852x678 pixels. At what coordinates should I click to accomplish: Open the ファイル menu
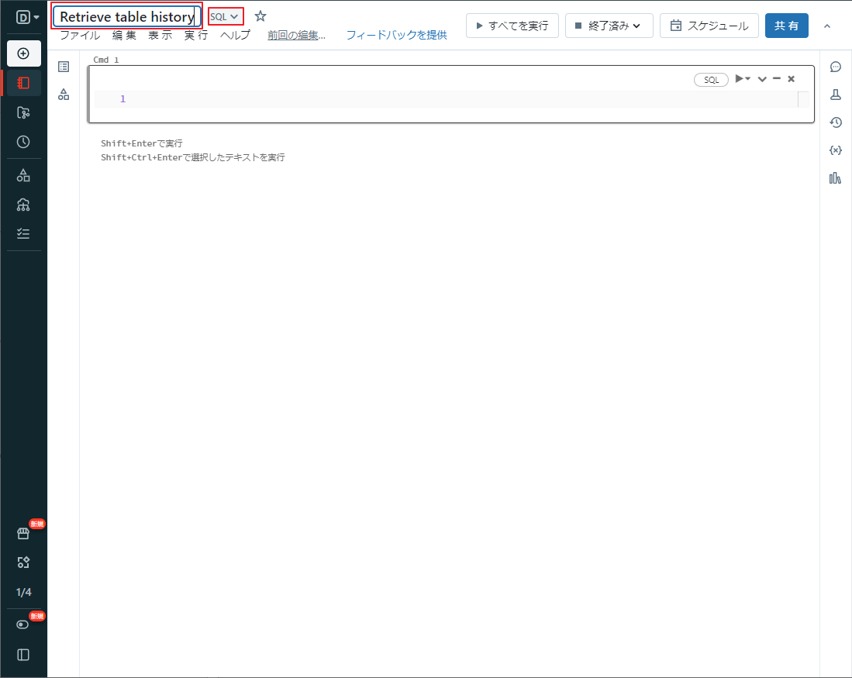pyautogui.click(x=80, y=35)
